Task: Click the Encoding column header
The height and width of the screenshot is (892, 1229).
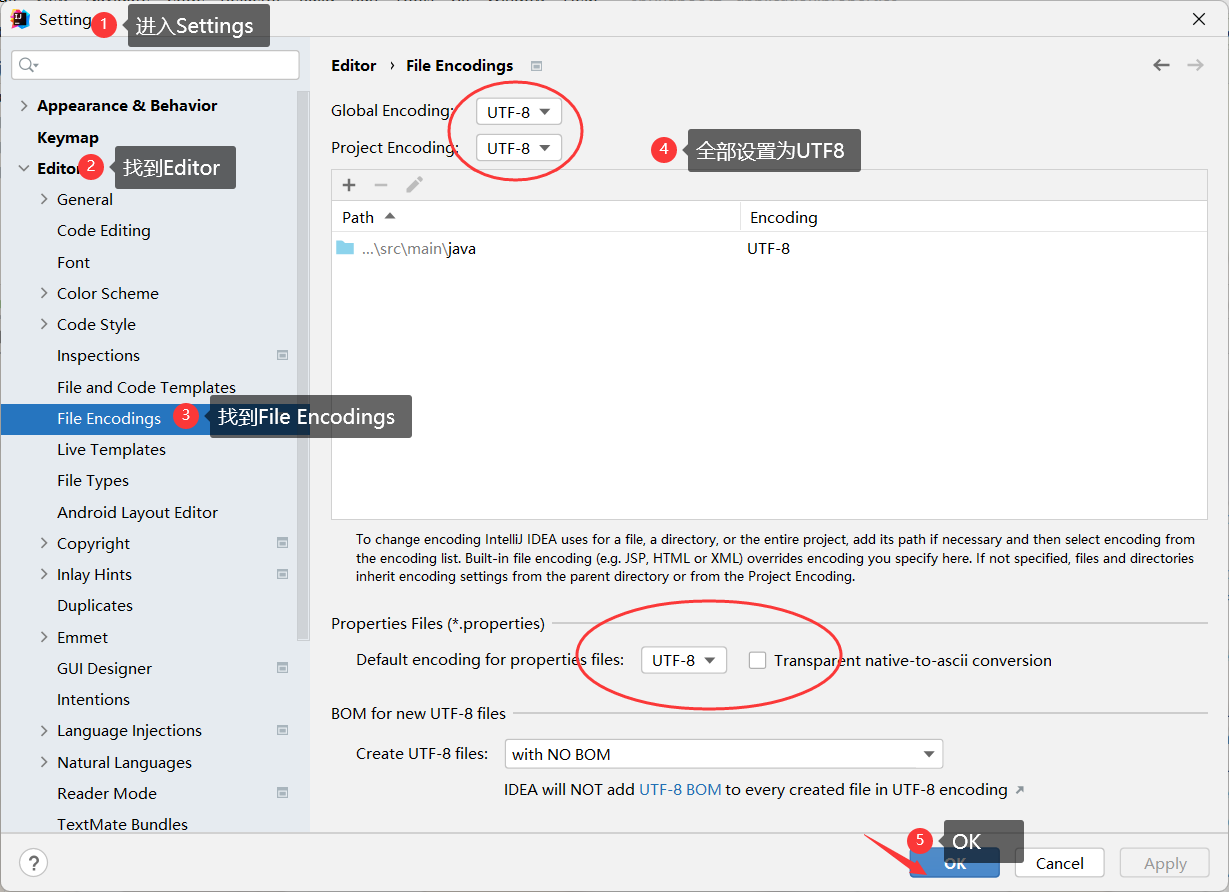Action: 973,217
